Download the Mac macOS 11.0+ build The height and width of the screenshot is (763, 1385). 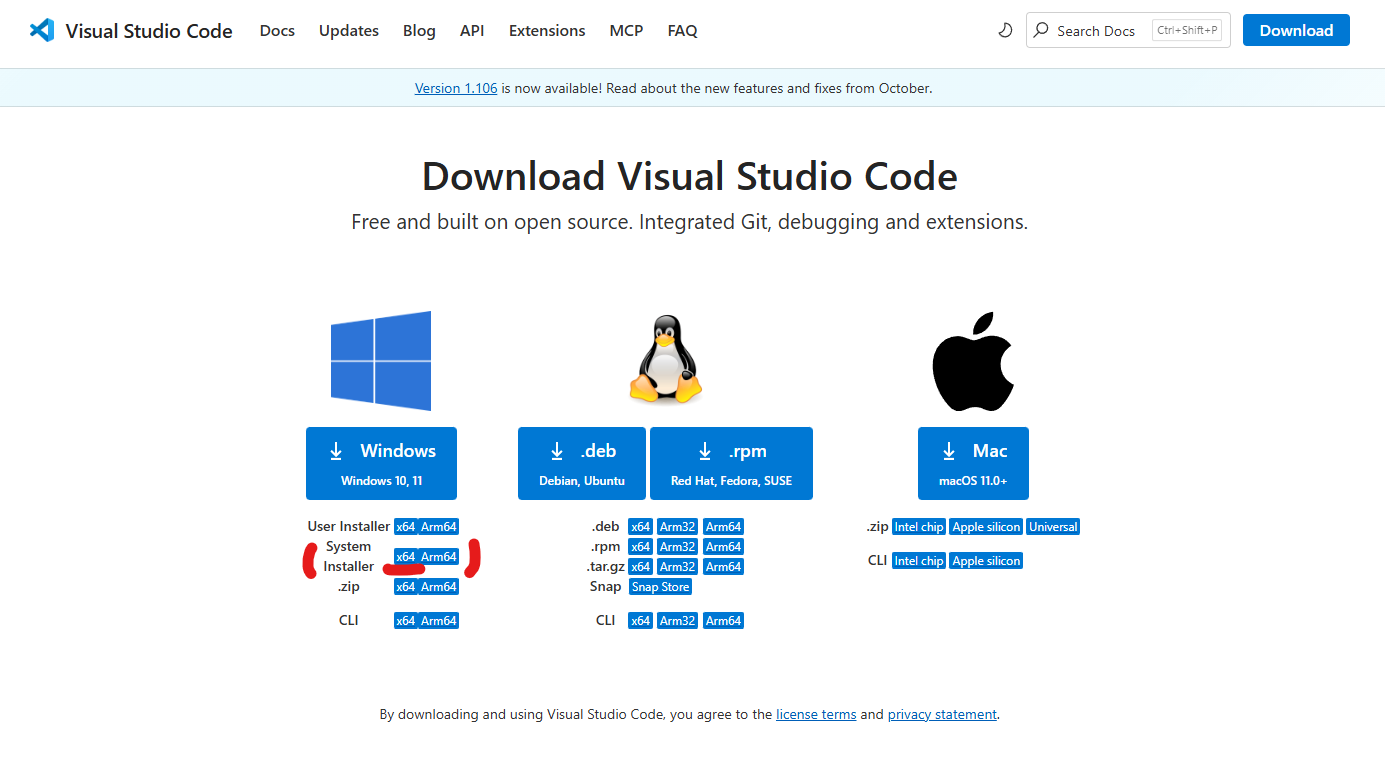click(x=973, y=463)
